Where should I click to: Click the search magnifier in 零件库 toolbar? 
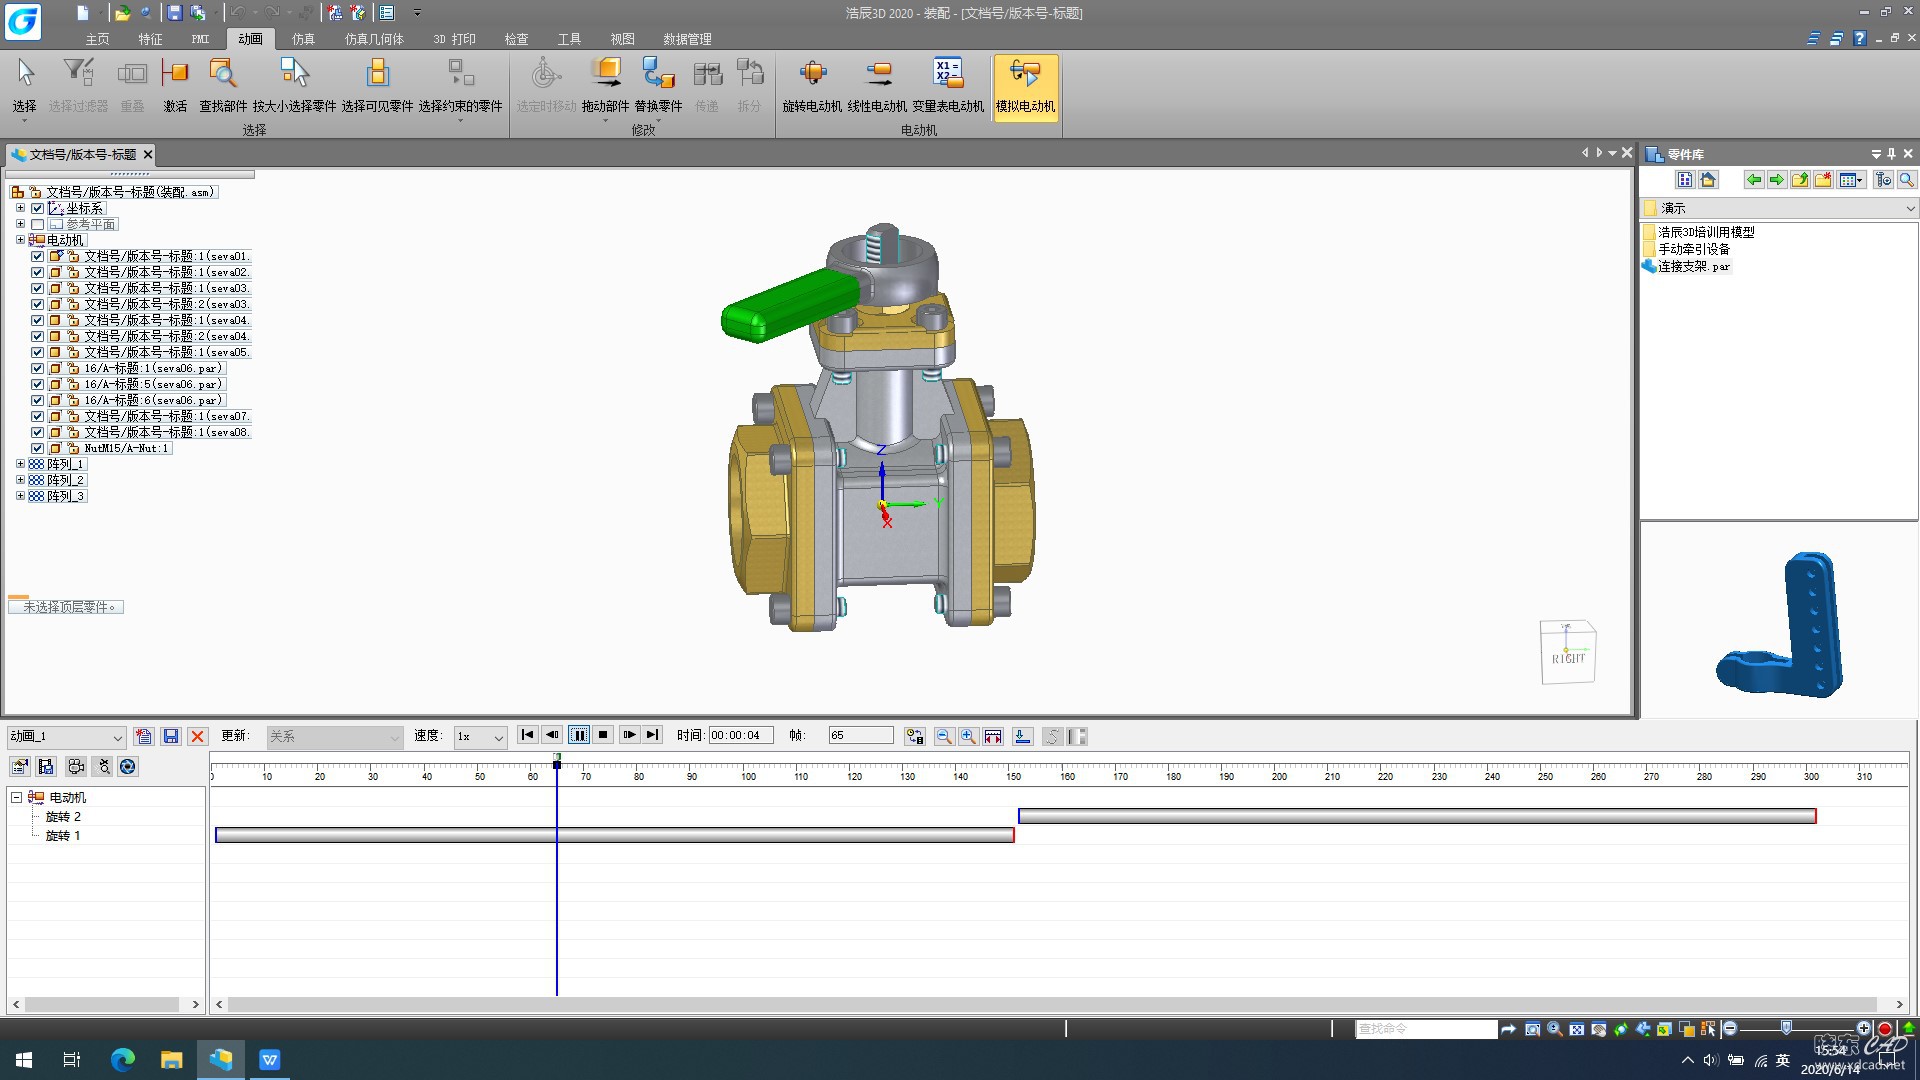[1907, 180]
